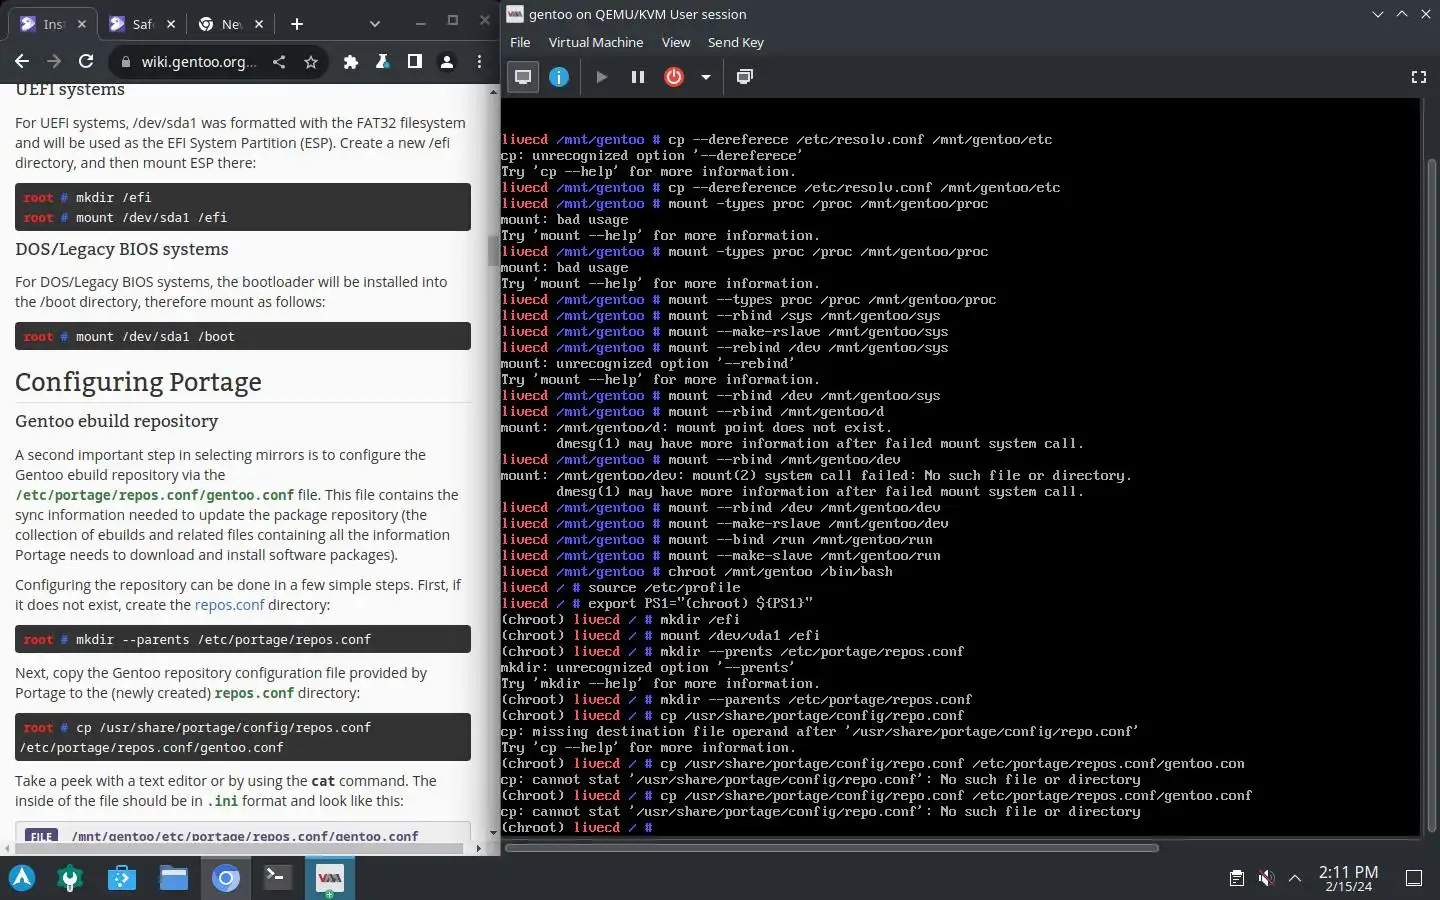Open the manage VM snapshots icon
The width and height of the screenshot is (1440, 900).
pyautogui.click(x=744, y=77)
